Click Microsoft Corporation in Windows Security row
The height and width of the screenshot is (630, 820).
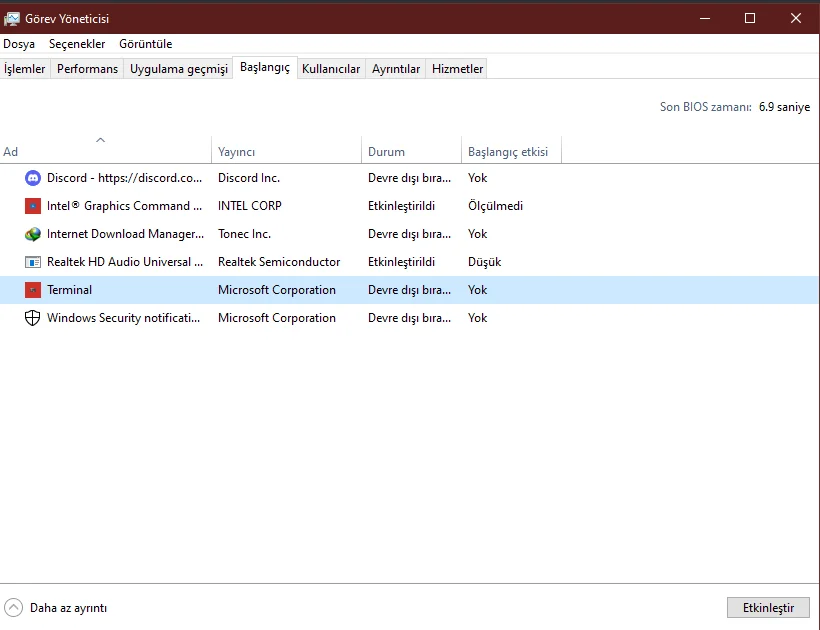(x=277, y=318)
